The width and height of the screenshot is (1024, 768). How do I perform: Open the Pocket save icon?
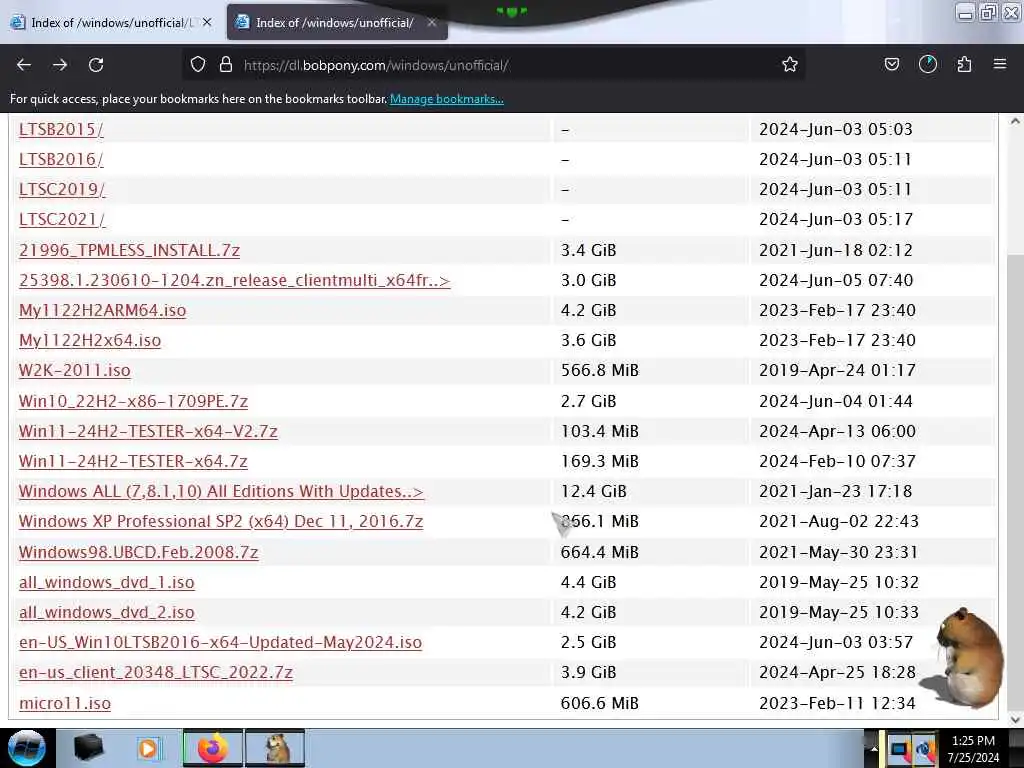pyautogui.click(x=891, y=65)
